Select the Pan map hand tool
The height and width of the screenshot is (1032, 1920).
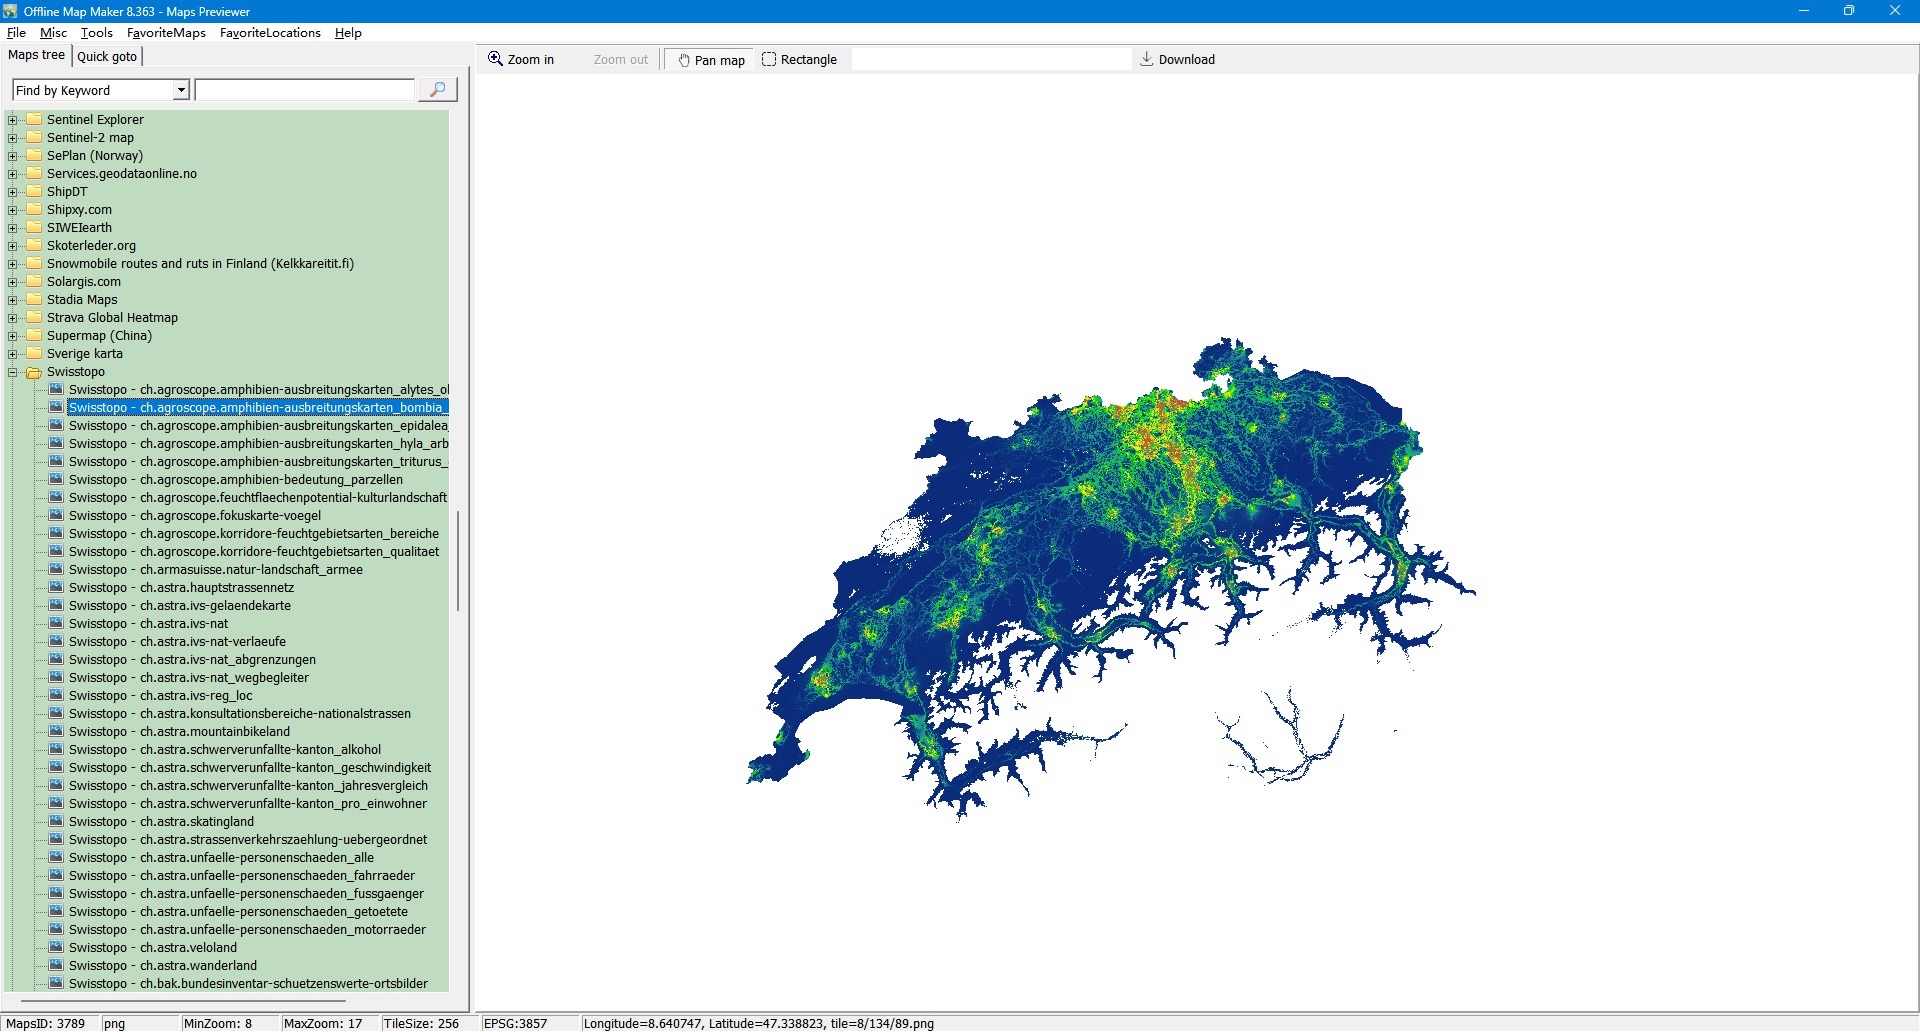711,60
